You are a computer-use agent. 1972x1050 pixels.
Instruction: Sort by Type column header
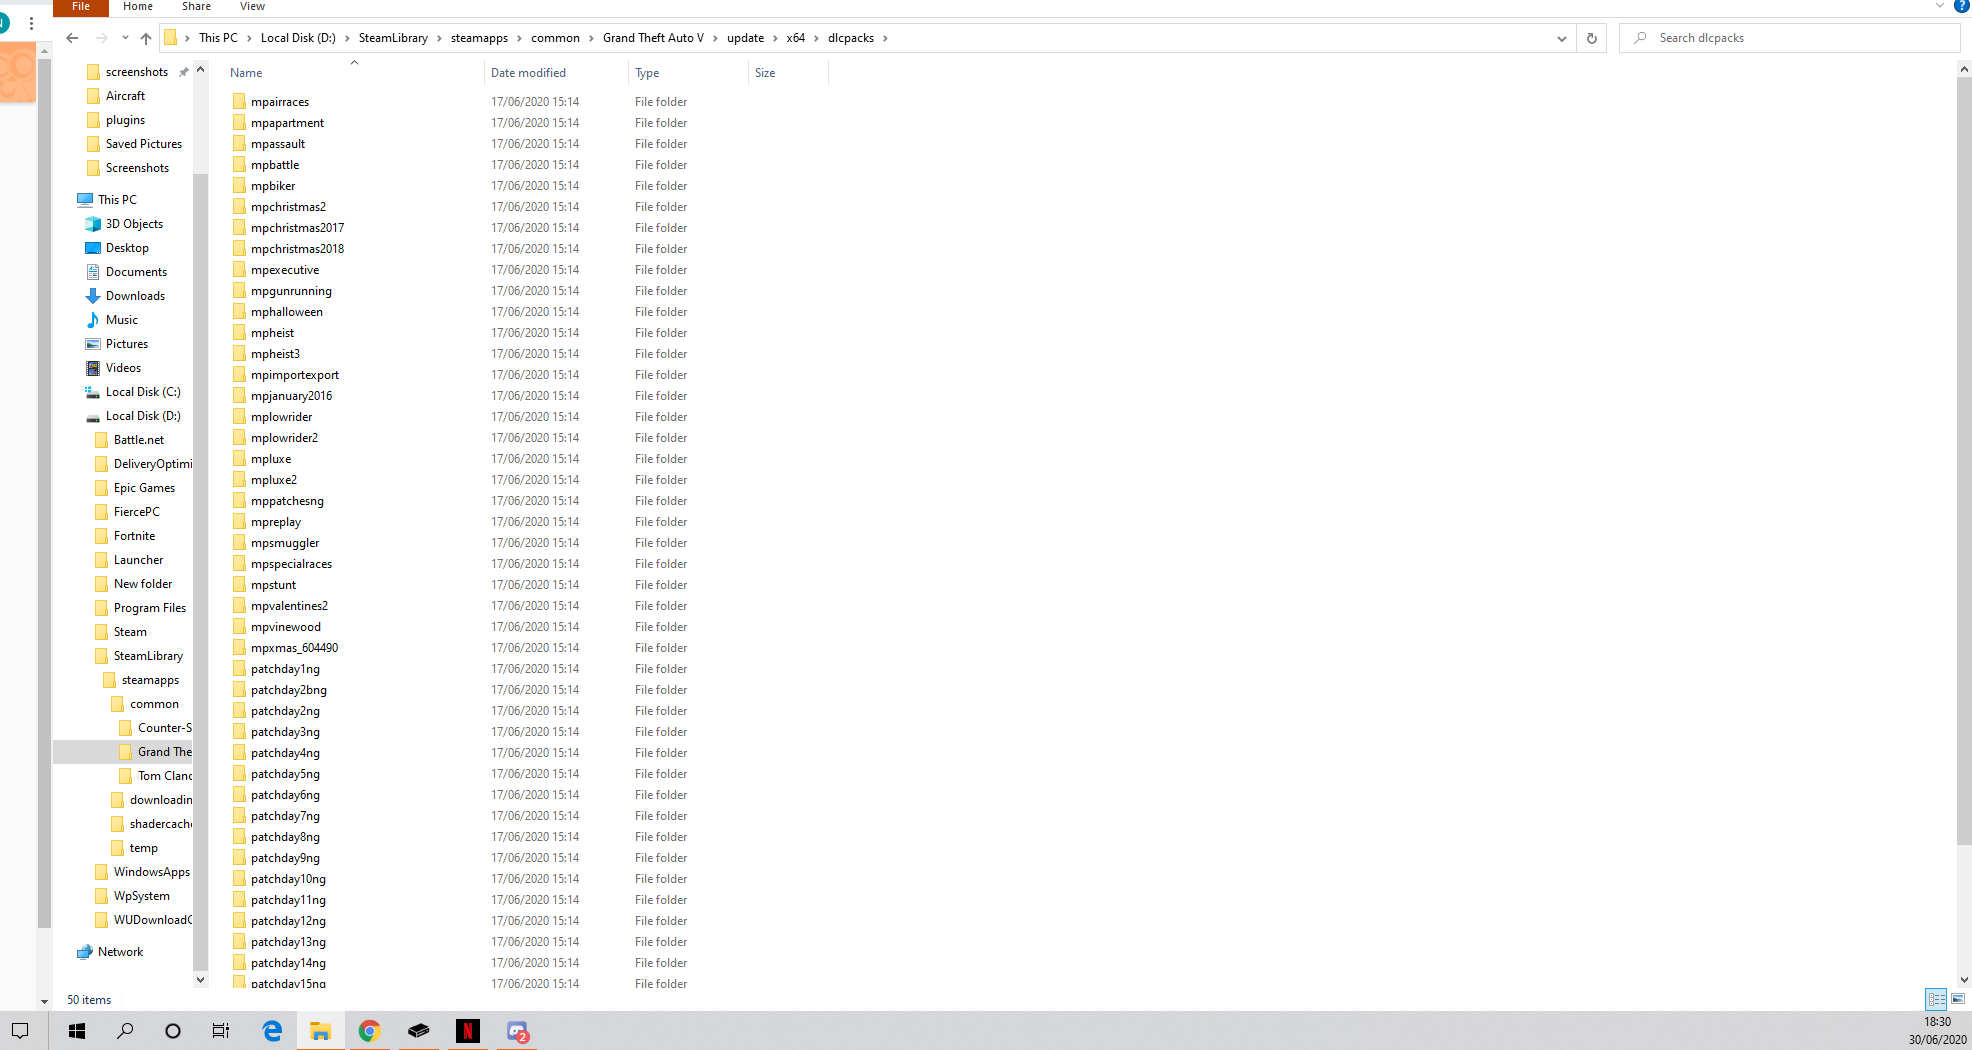pos(647,73)
